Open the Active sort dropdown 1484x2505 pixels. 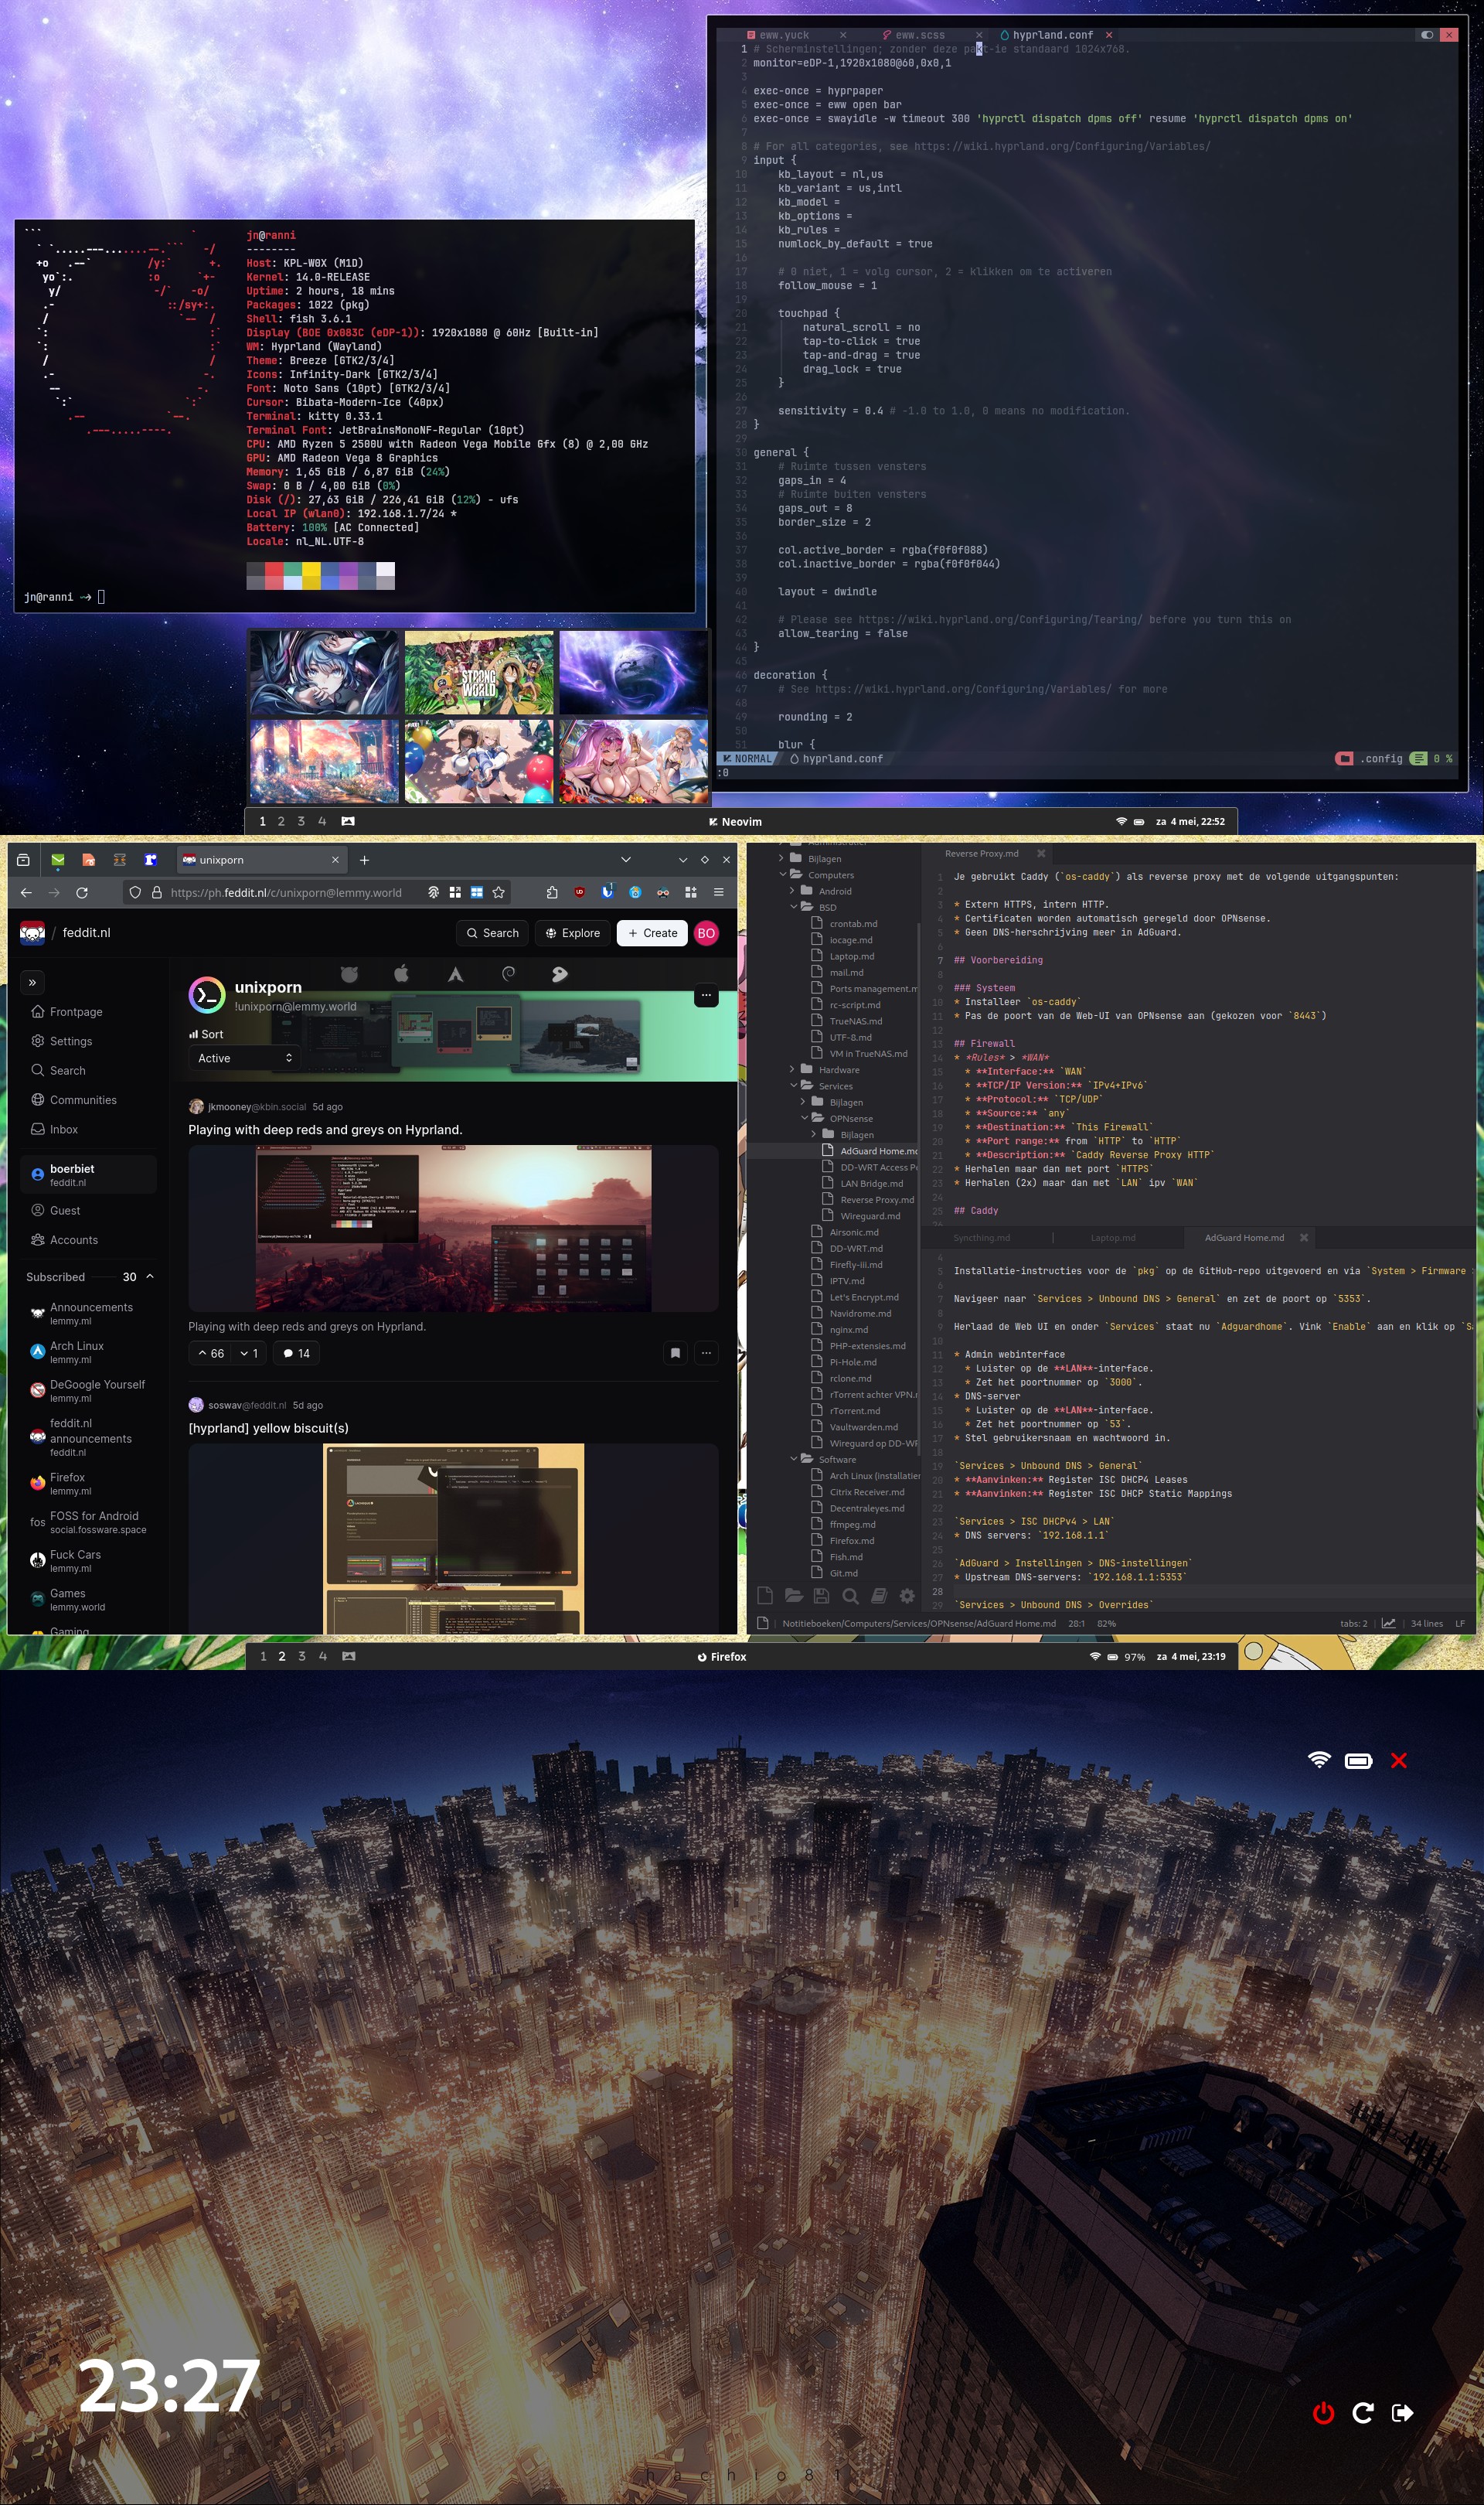pos(244,1058)
